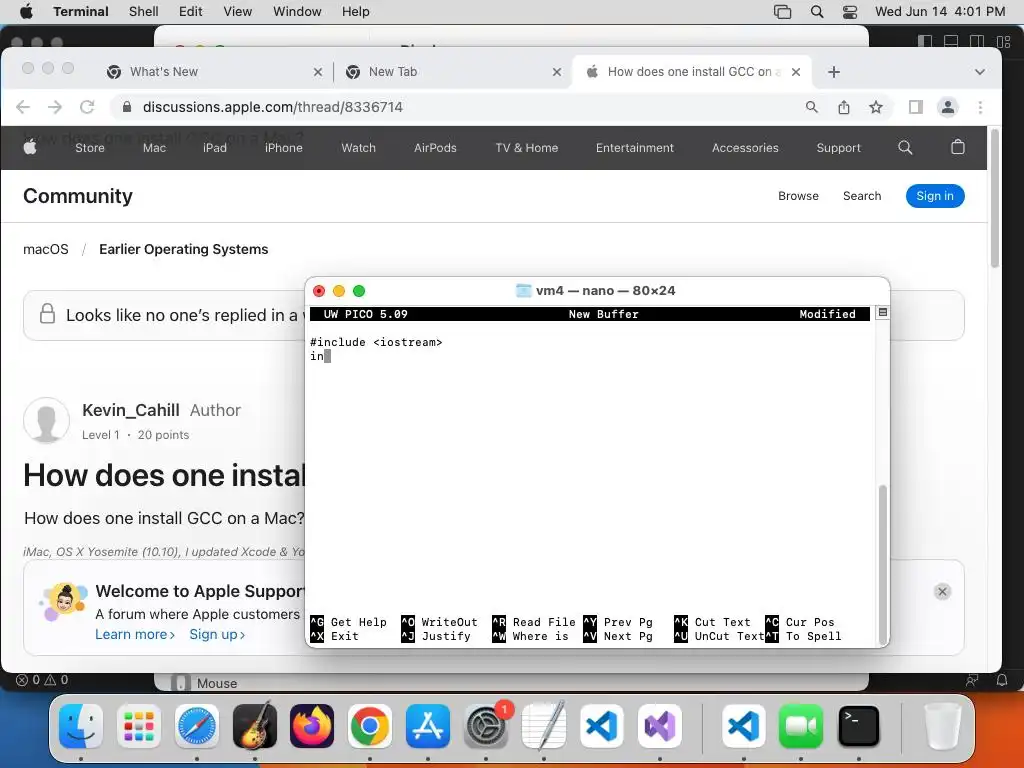Click the Stage Manager windows icon in menu bar
1024x768 pixels.
[782, 12]
